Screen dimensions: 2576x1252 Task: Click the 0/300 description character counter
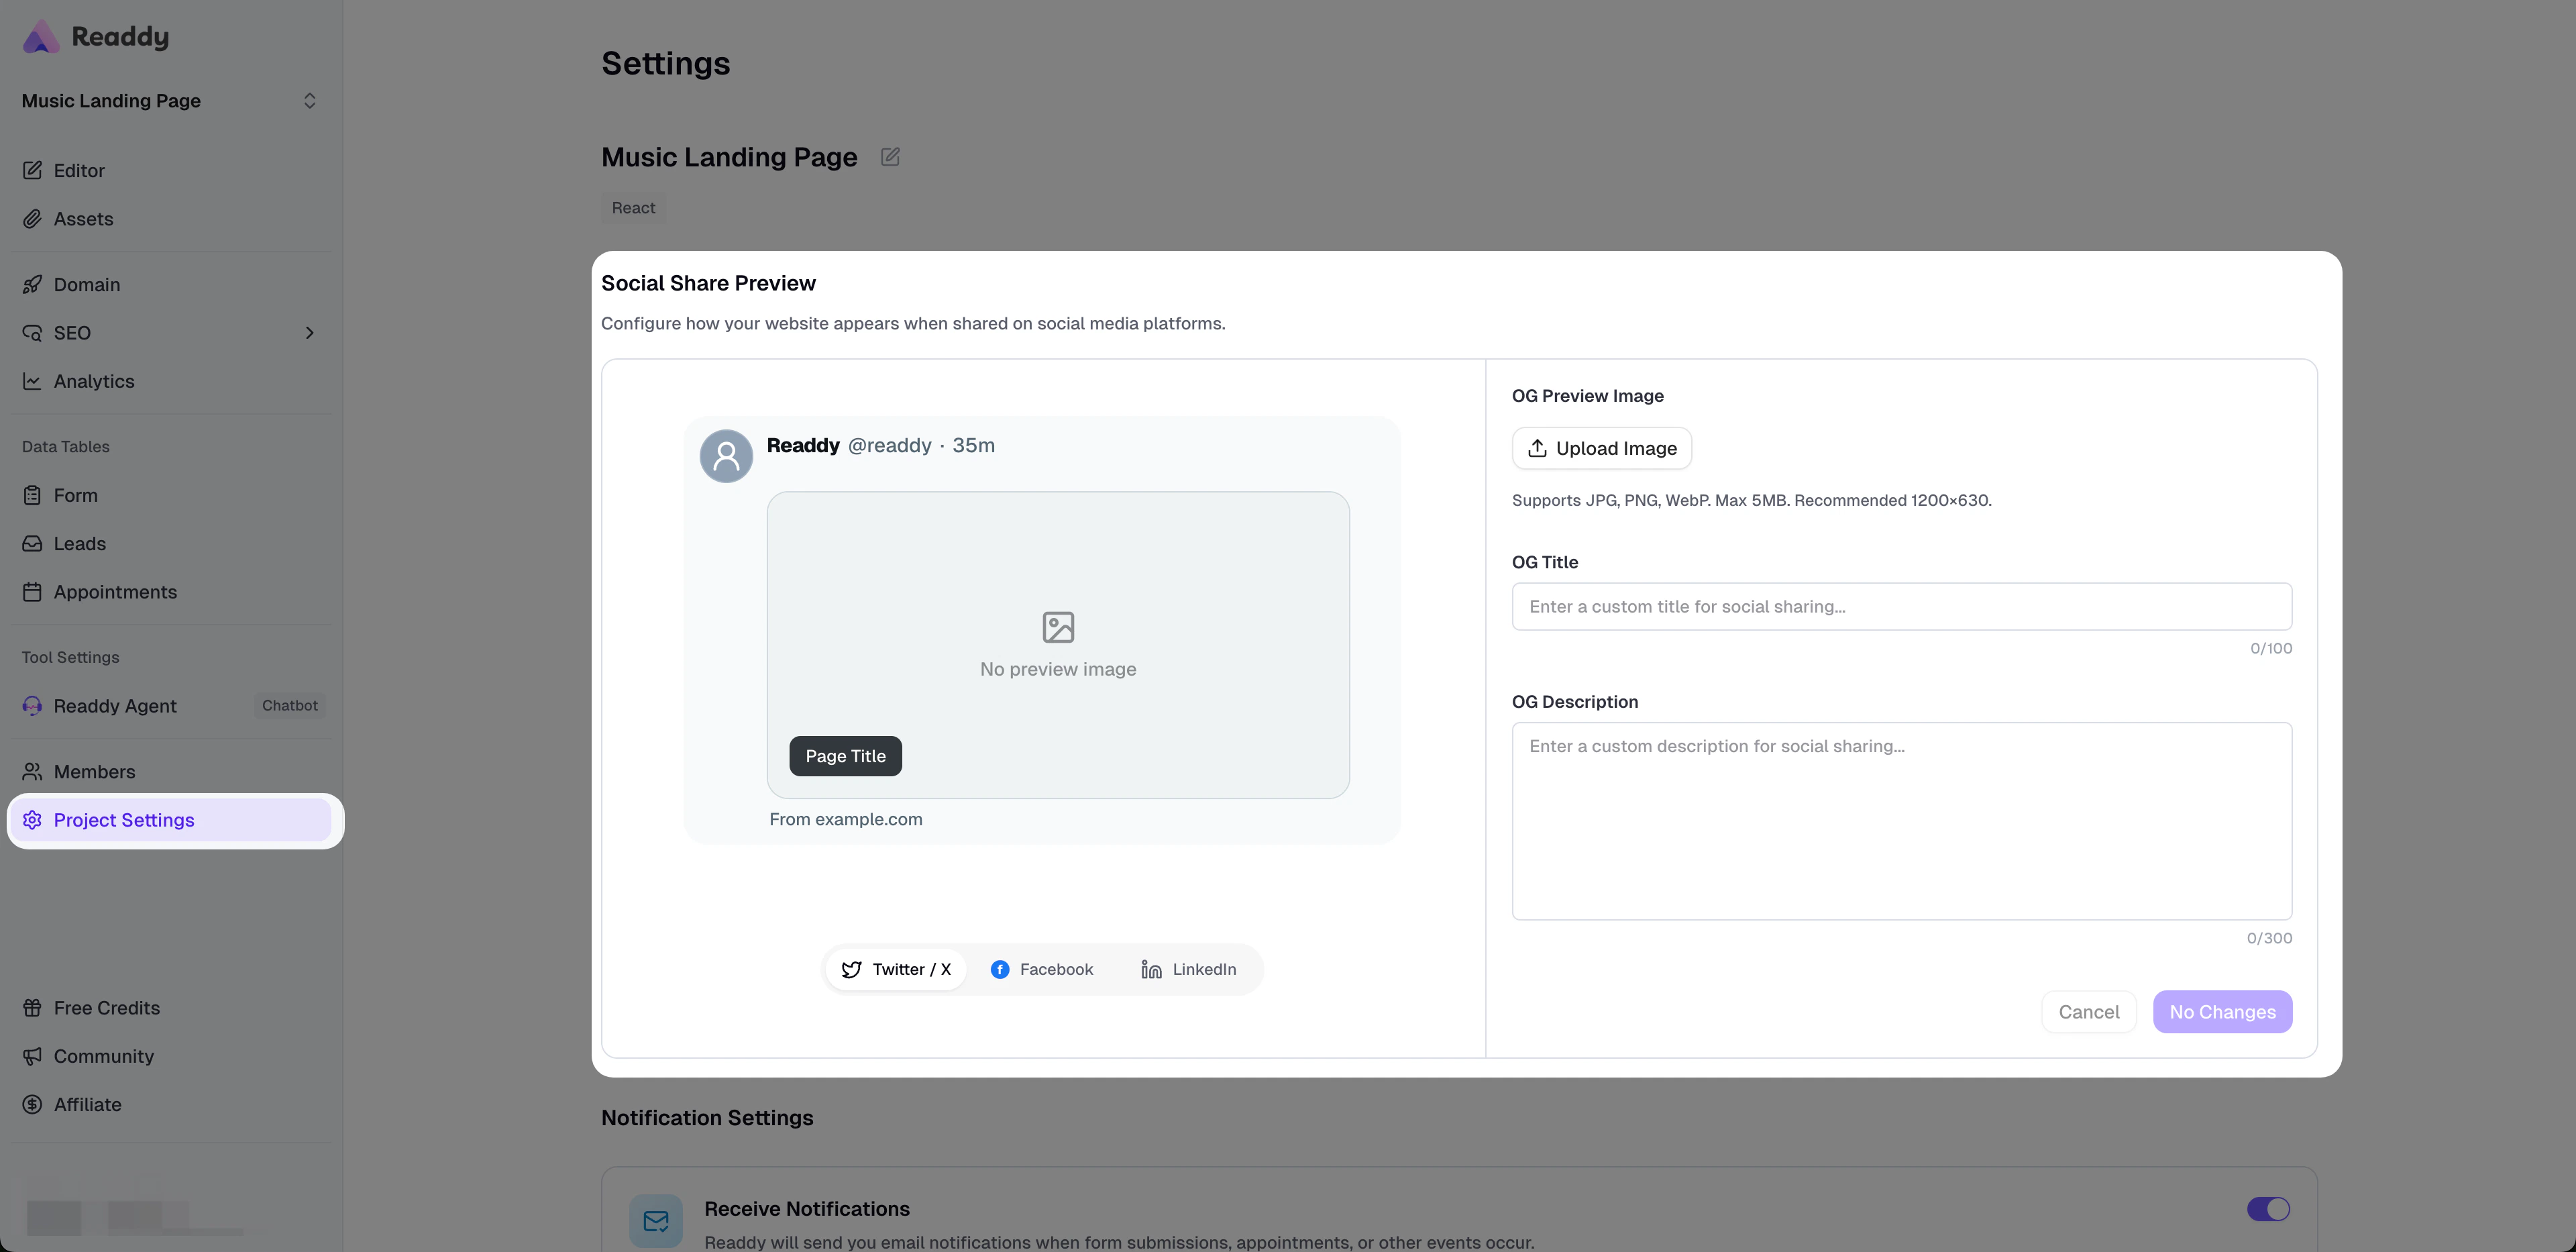click(x=2269, y=938)
